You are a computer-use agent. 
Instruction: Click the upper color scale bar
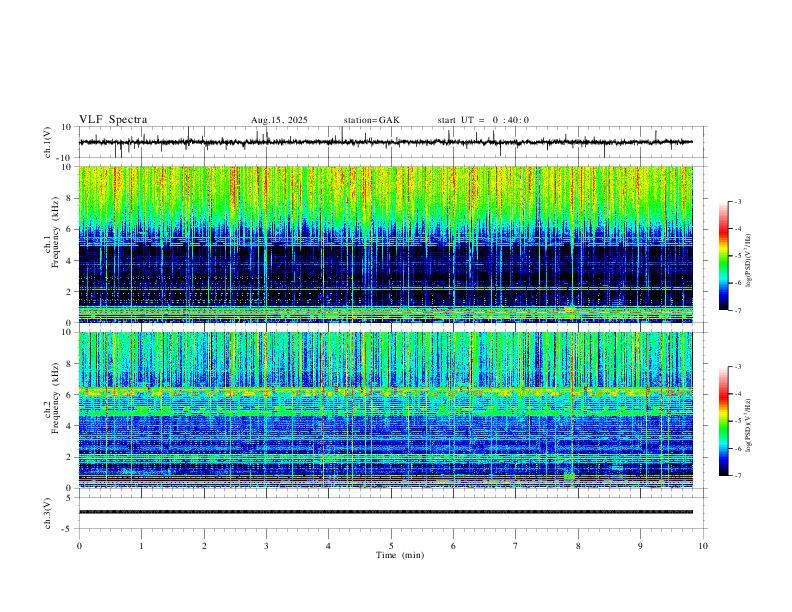(723, 256)
